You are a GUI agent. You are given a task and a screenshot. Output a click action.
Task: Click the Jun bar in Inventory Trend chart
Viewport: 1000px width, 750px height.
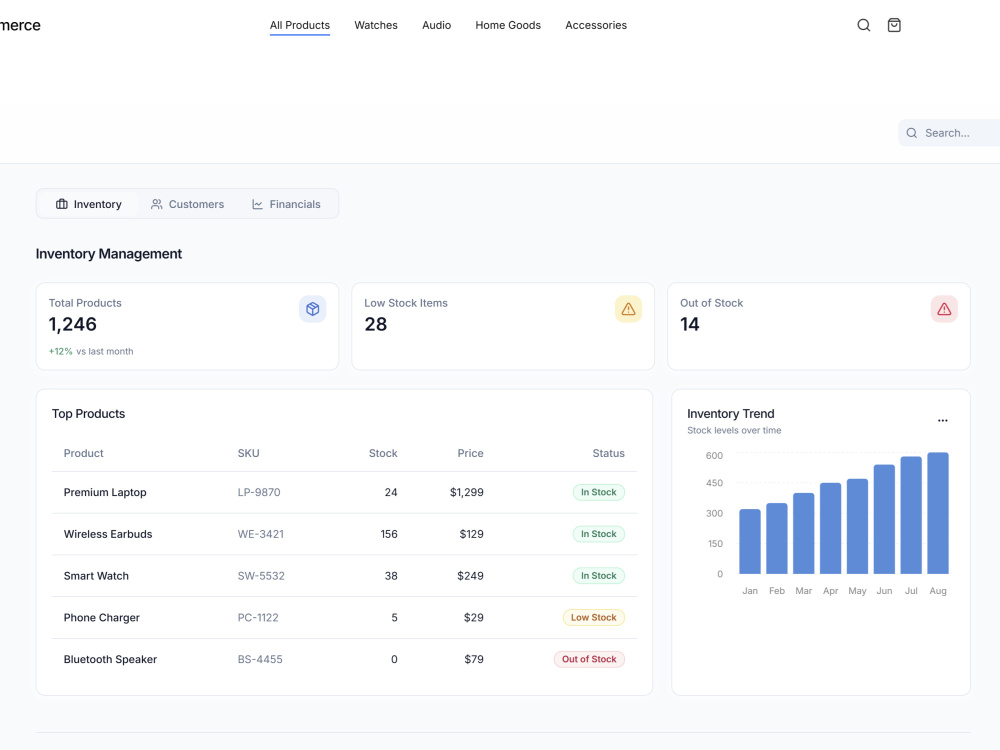(884, 519)
